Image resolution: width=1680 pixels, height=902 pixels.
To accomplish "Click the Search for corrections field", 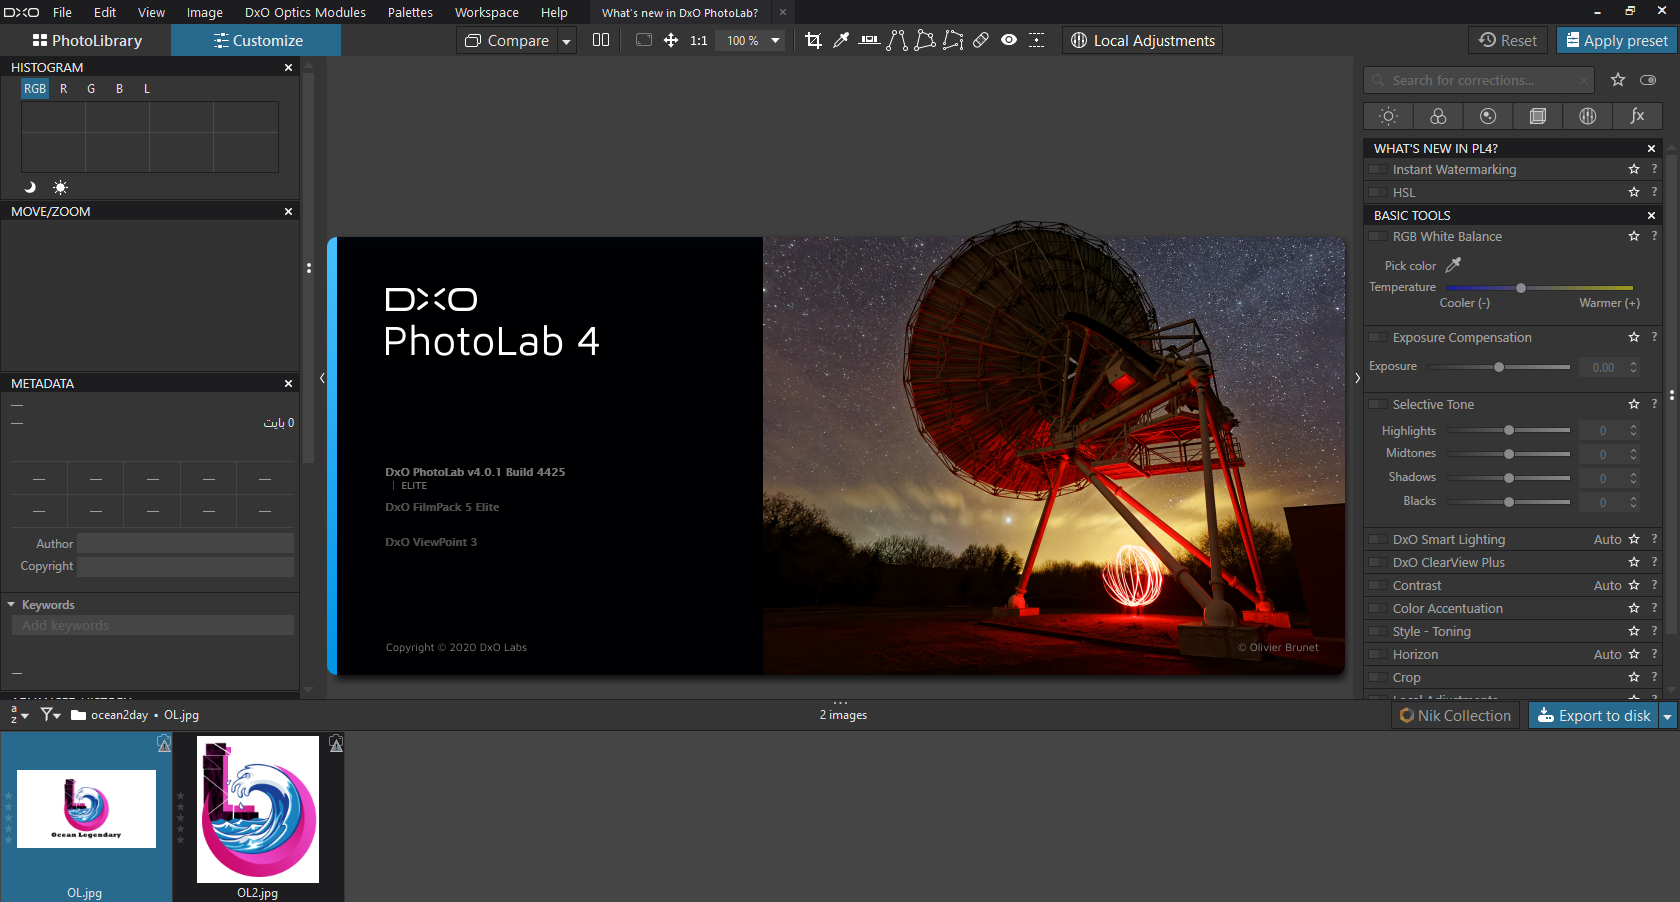I will click(1479, 80).
